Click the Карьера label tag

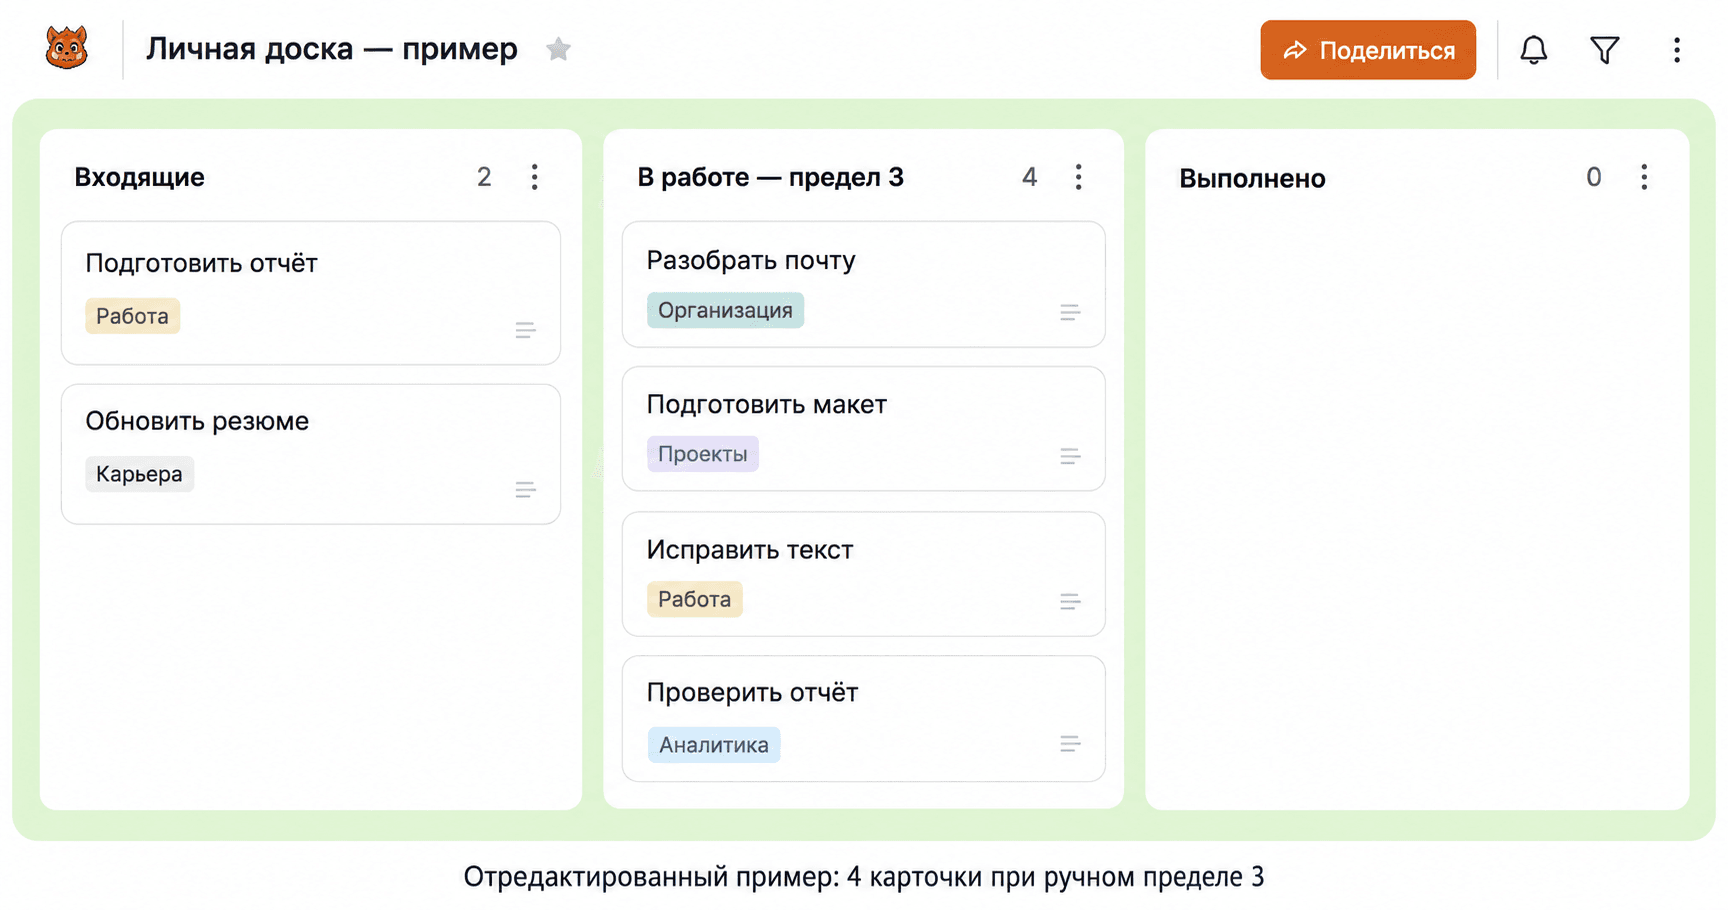coord(139,474)
